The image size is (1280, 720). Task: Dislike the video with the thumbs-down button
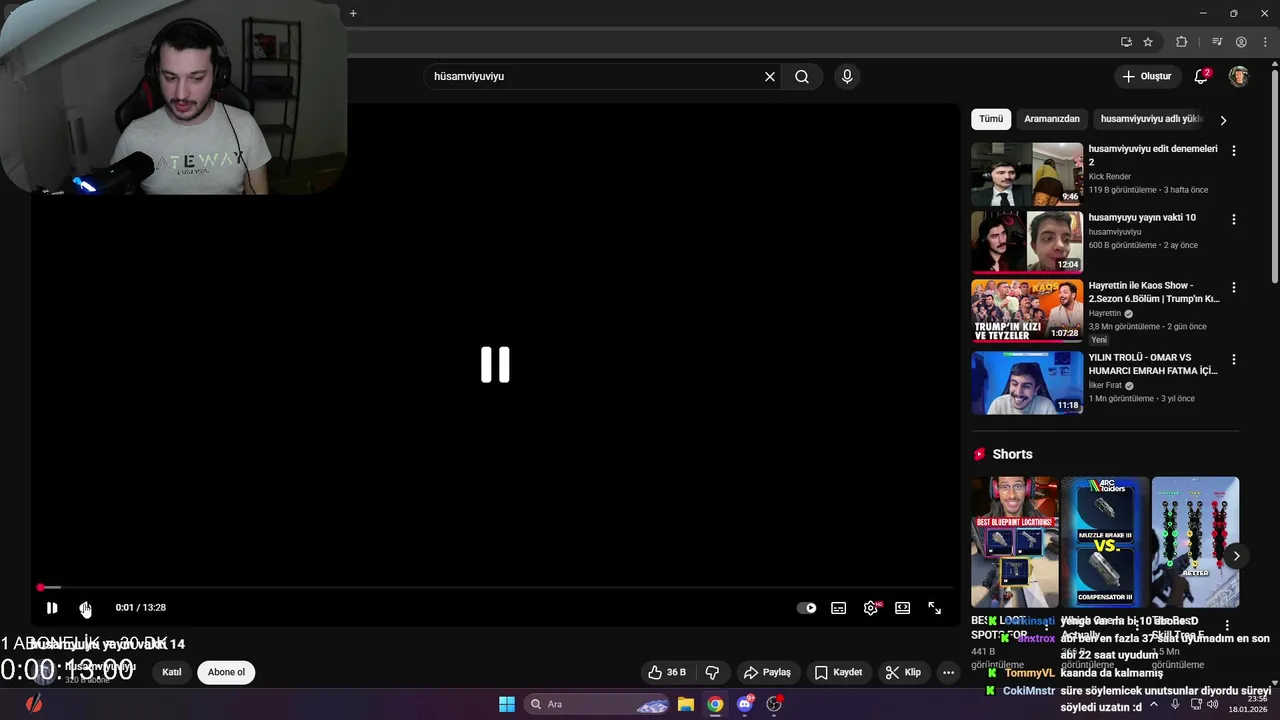point(713,672)
